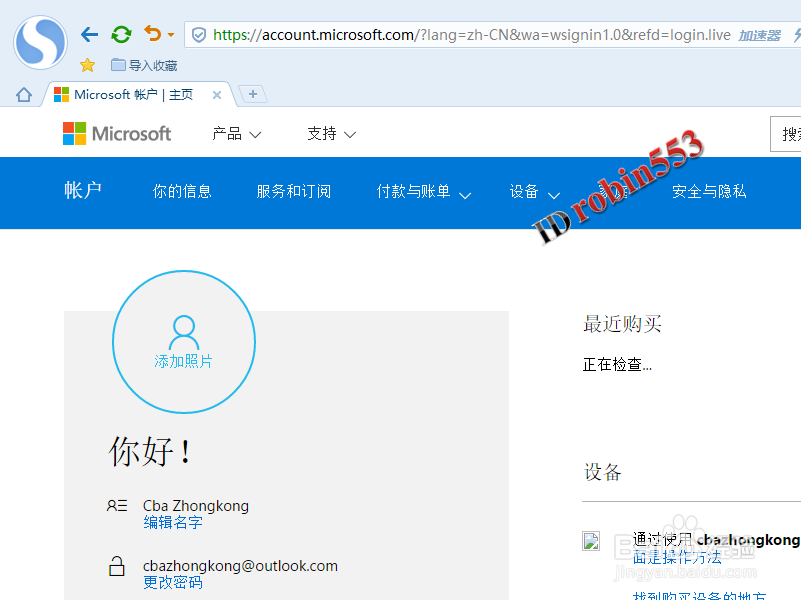Go back with the blue arrow button

(89, 35)
